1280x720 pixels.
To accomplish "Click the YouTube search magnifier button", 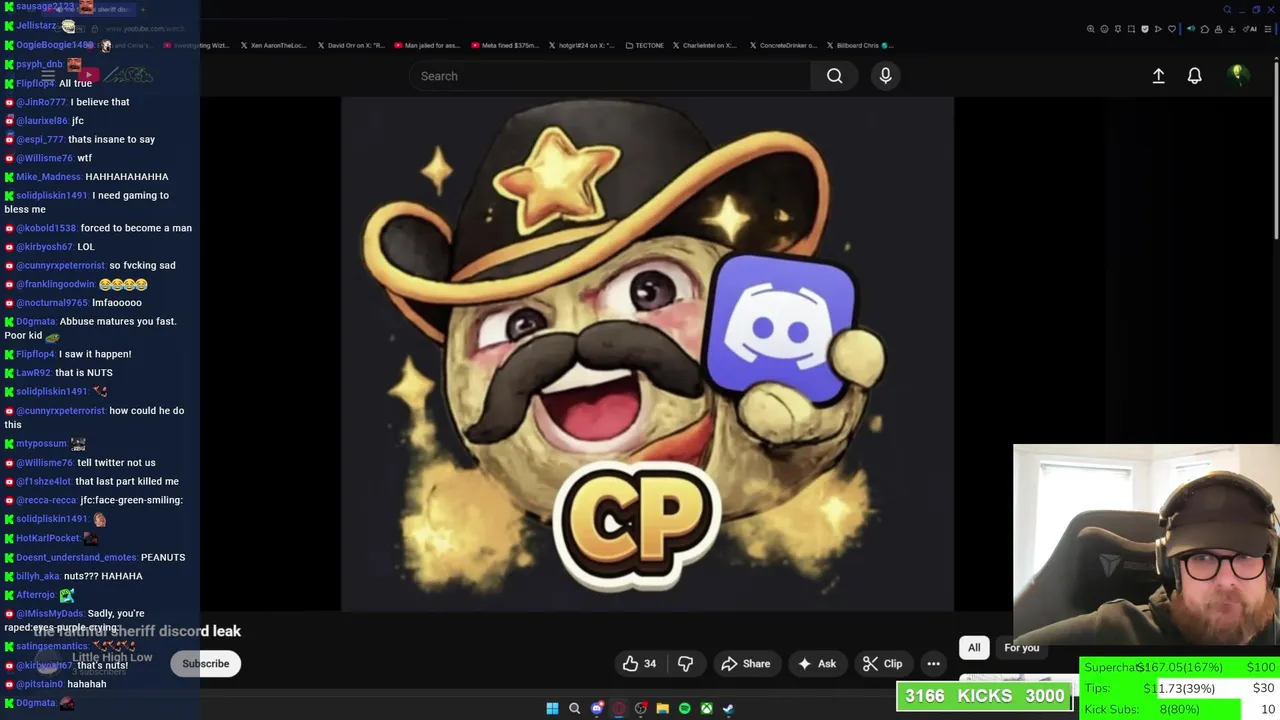I will [x=834, y=76].
